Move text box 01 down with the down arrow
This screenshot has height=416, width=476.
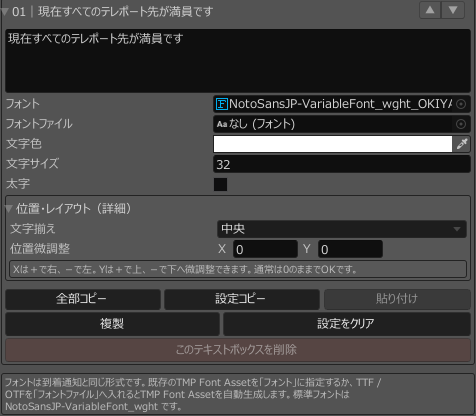point(453,10)
